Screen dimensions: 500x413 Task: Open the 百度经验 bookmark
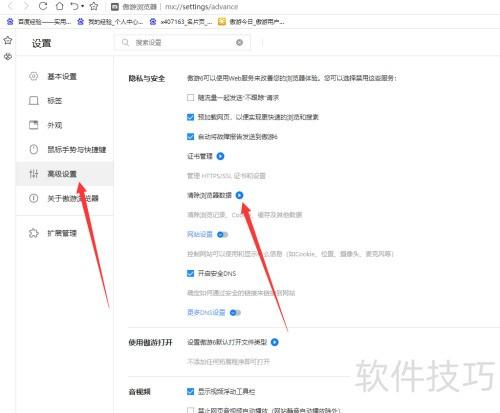(39, 22)
